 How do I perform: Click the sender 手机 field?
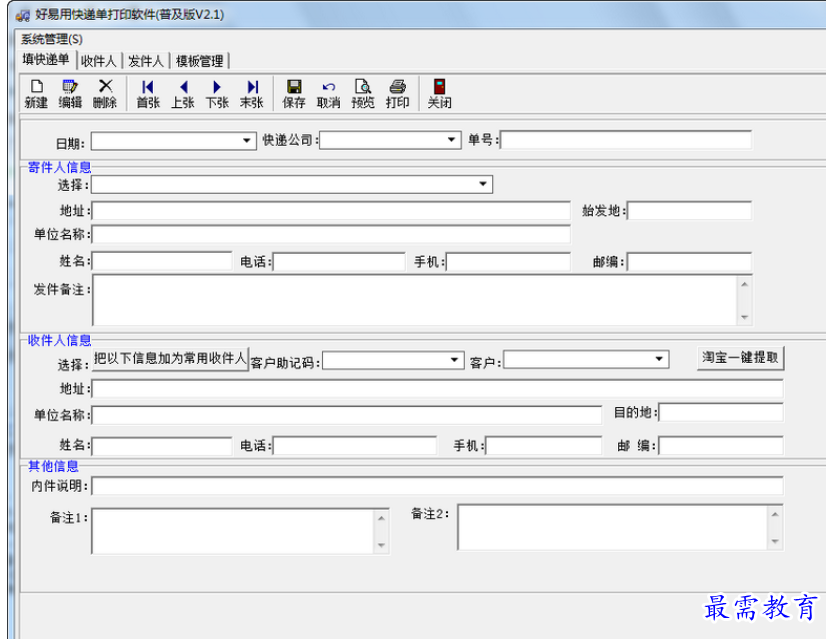point(508,262)
